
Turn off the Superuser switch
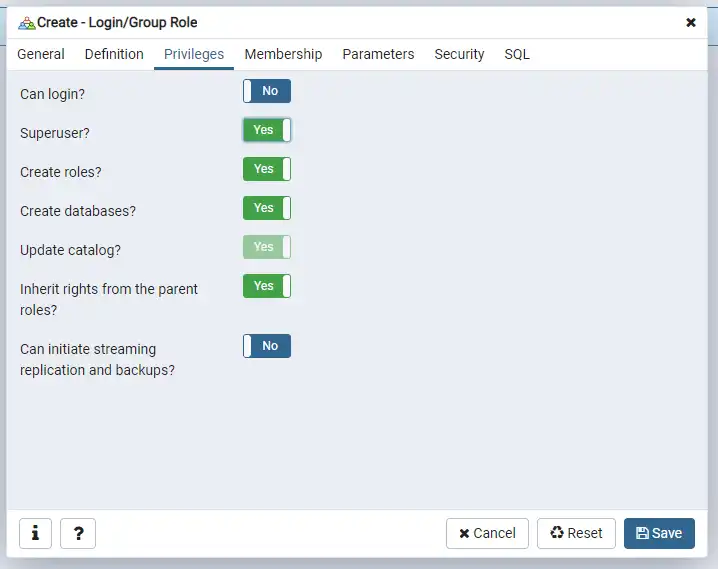pos(267,130)
